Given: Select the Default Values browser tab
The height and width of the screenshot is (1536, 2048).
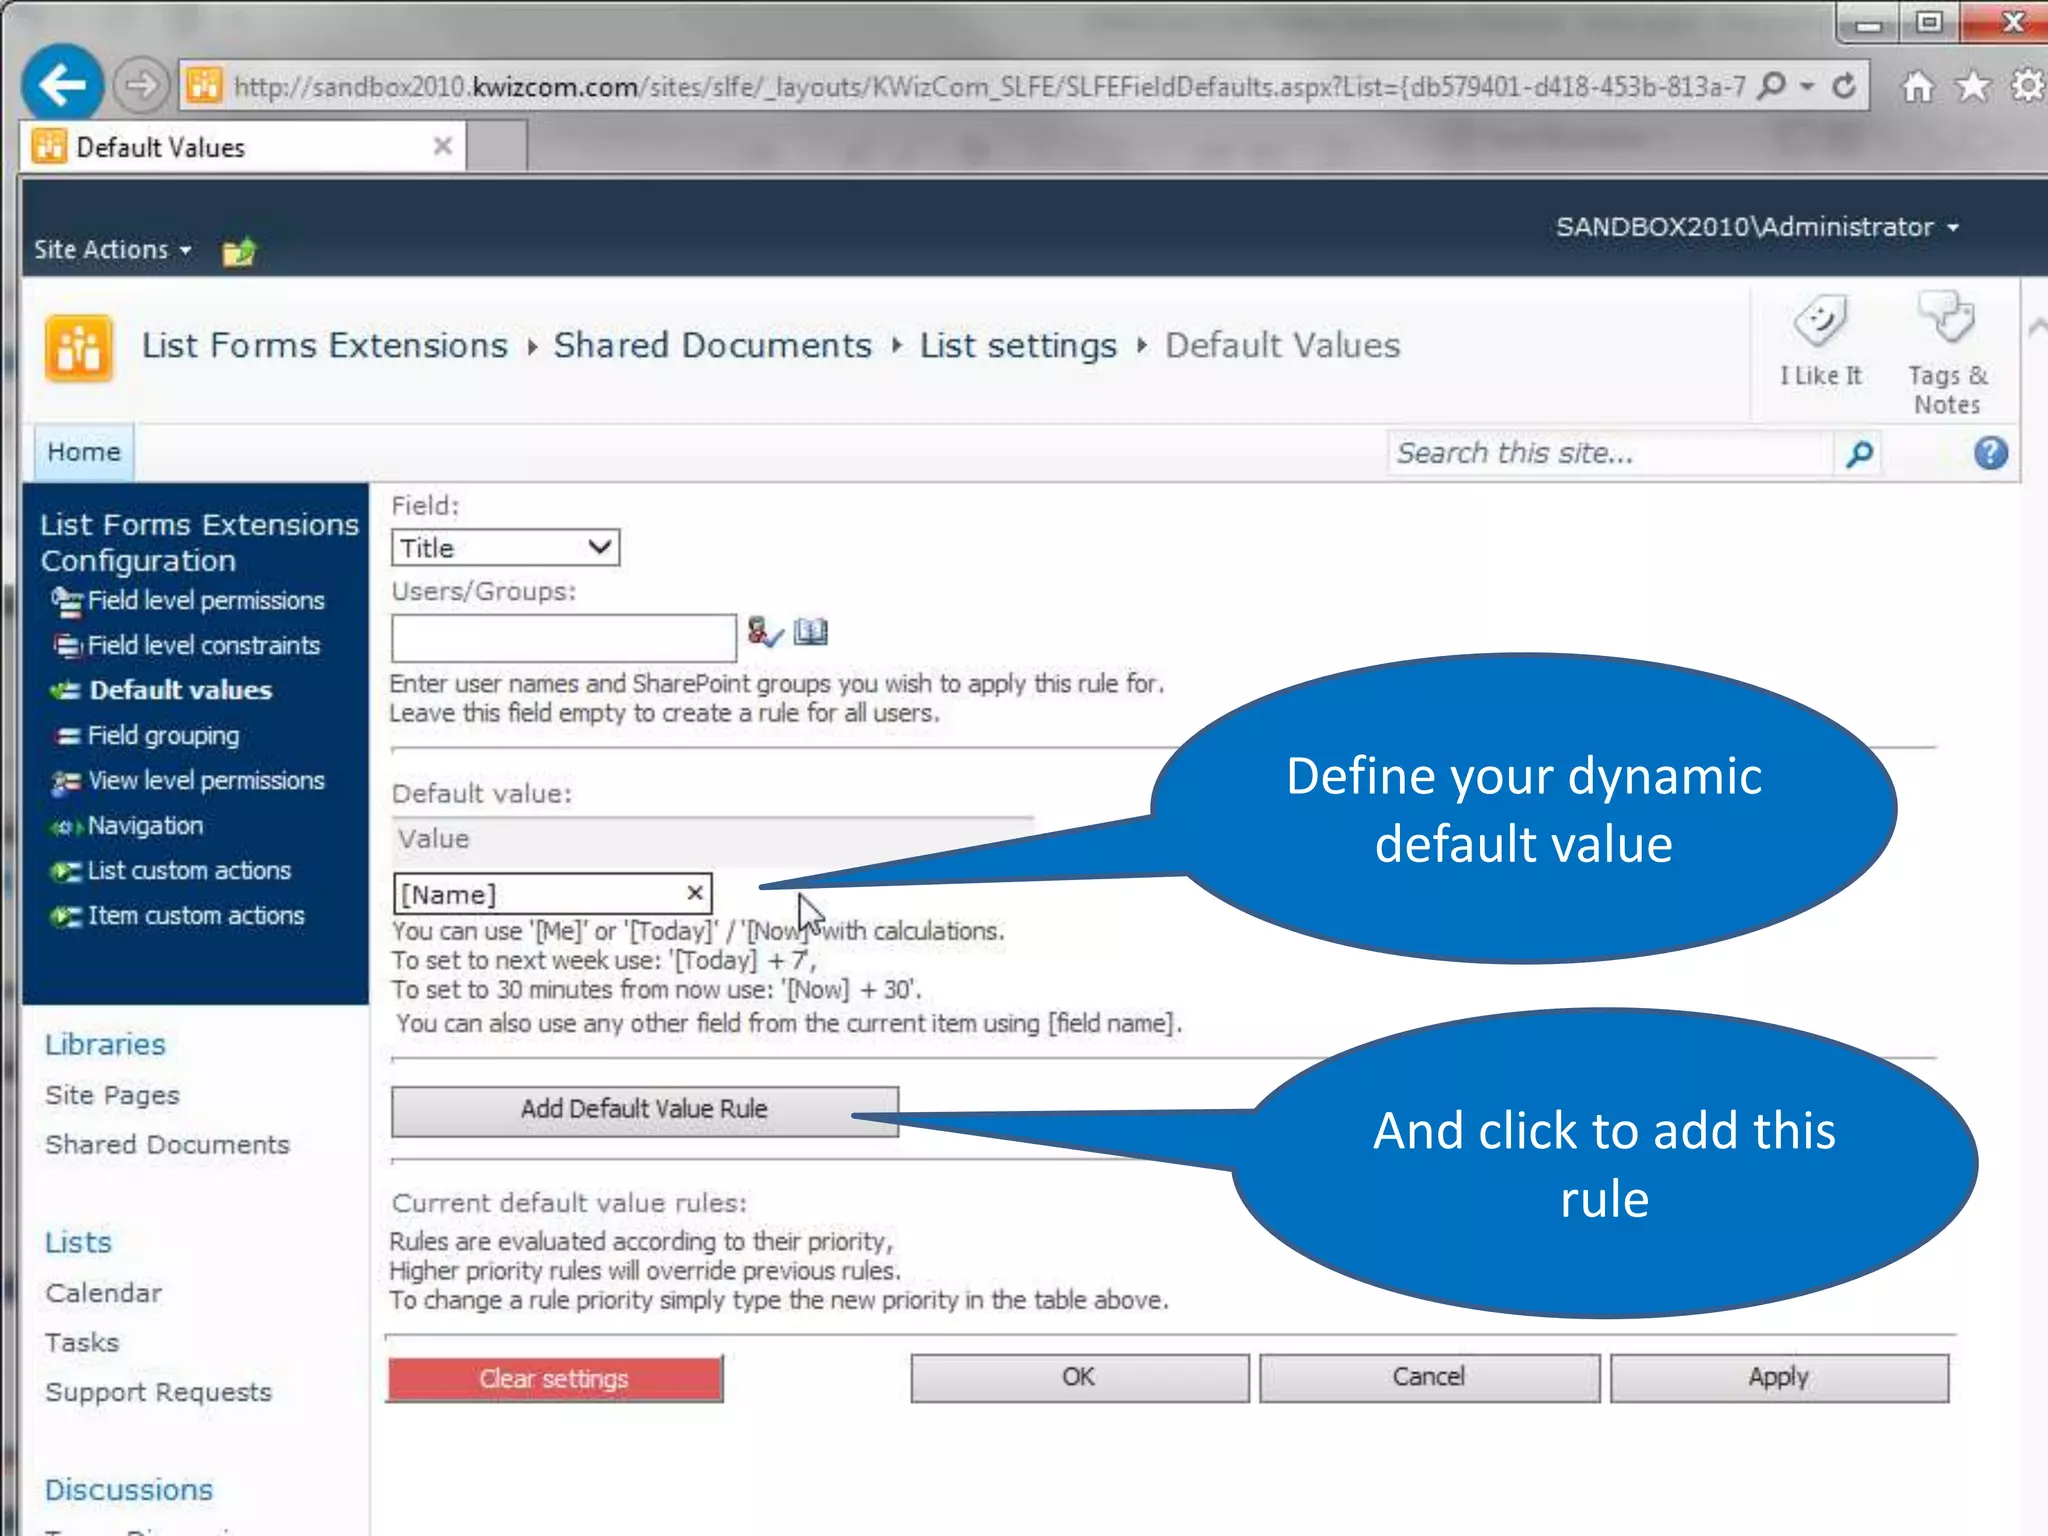Looking at the screenshot, I should click(x=242, y=146).
